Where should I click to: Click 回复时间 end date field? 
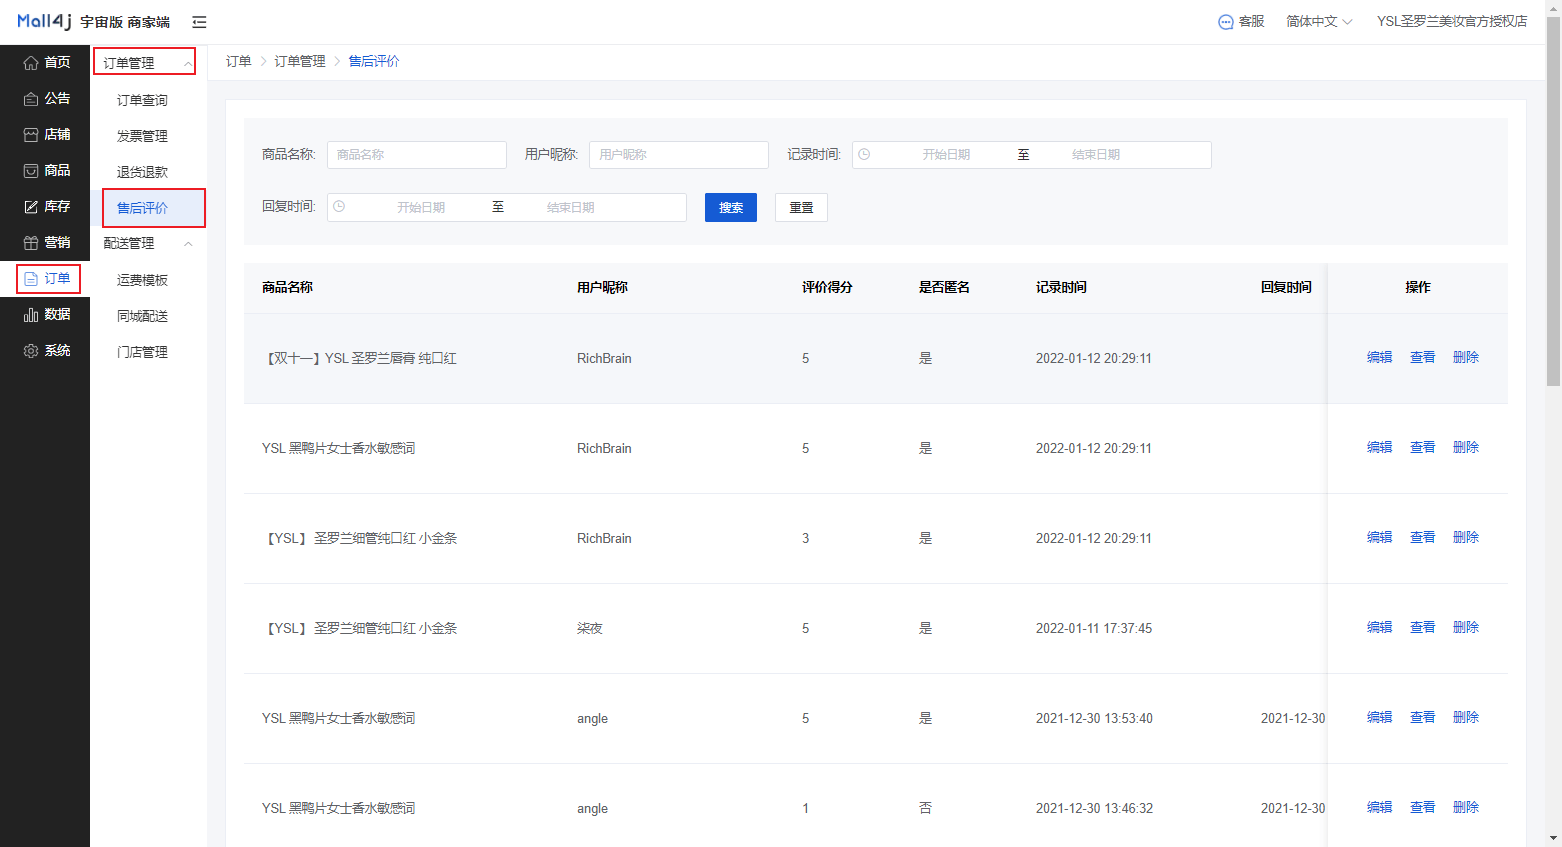tap(571, 208)
